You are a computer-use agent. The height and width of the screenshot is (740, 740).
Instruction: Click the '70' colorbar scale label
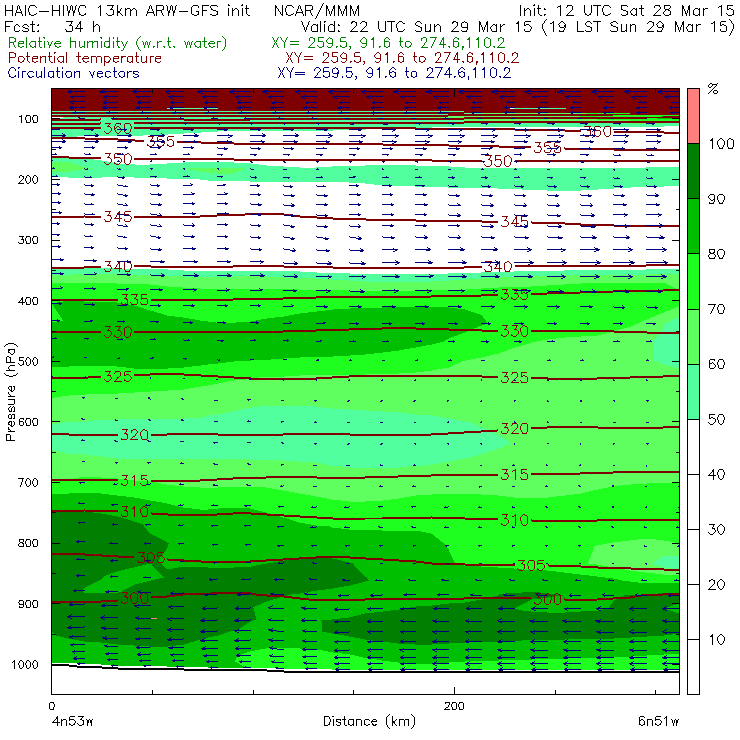717,309
